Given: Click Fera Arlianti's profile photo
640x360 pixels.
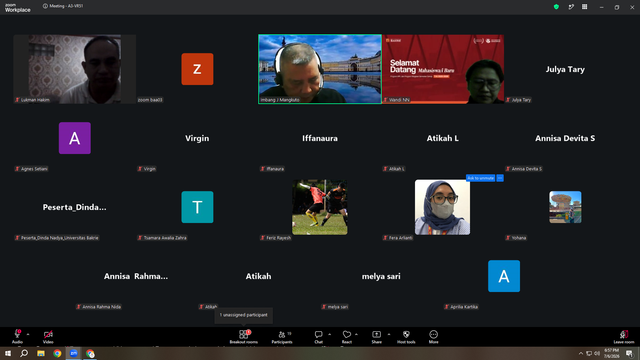Looking at the screenshot, I should pos(442,207).
